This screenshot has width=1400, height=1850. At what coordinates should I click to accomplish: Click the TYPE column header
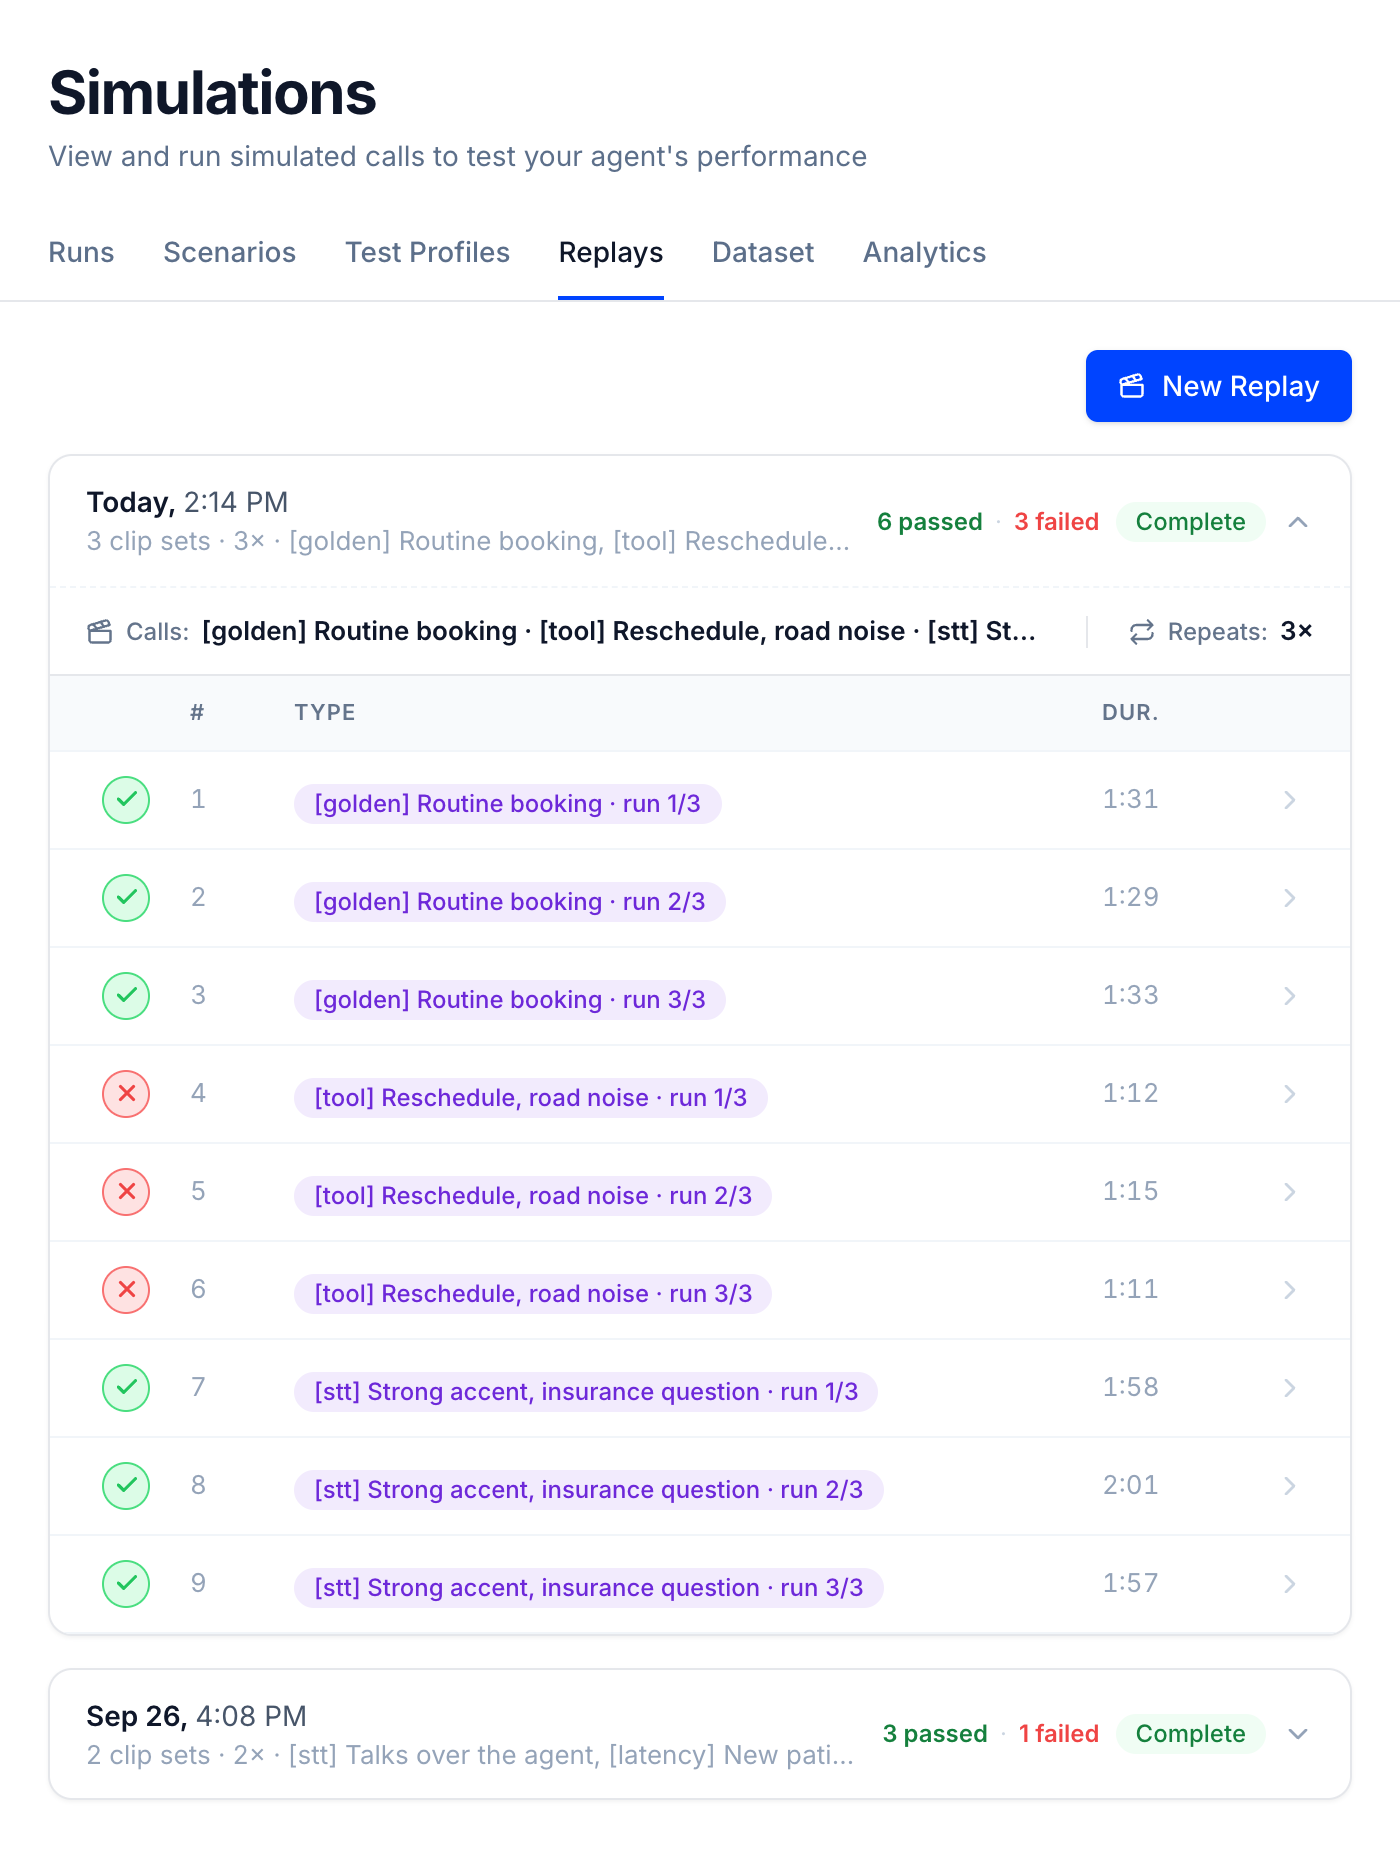click(325, 713)
